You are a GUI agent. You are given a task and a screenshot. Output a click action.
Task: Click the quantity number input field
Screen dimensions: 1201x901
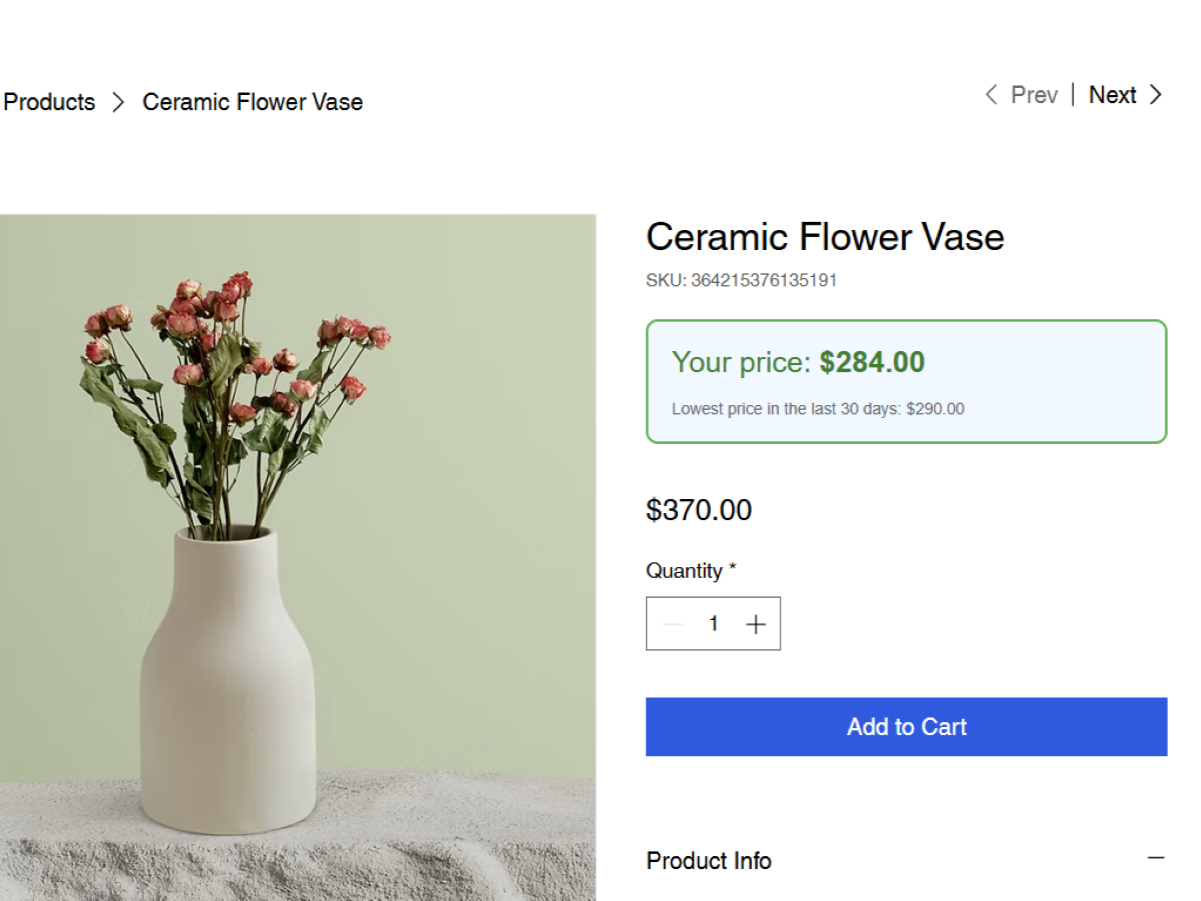tap(713, 624)
